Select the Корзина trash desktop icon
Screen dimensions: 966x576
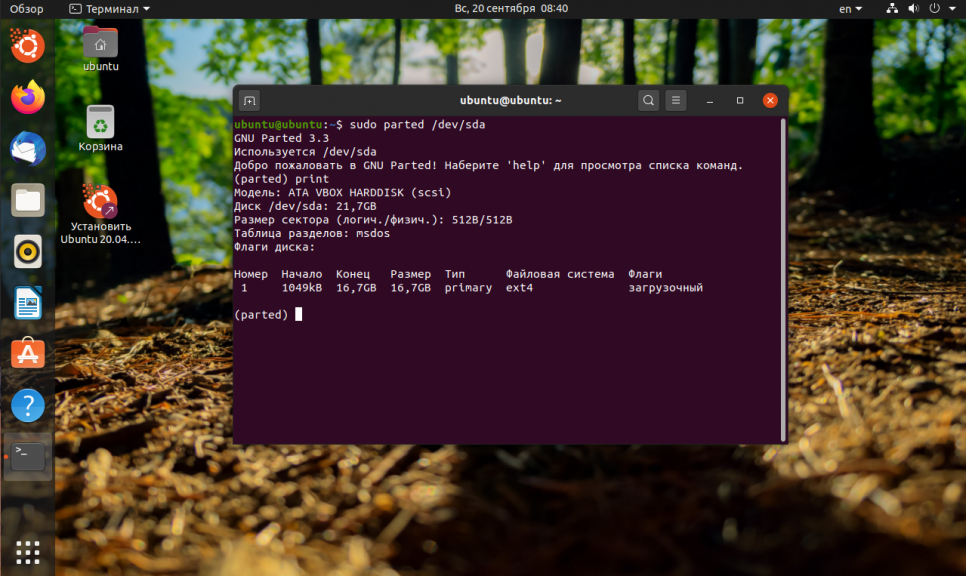pyautogui.click(x=100, y=122)
